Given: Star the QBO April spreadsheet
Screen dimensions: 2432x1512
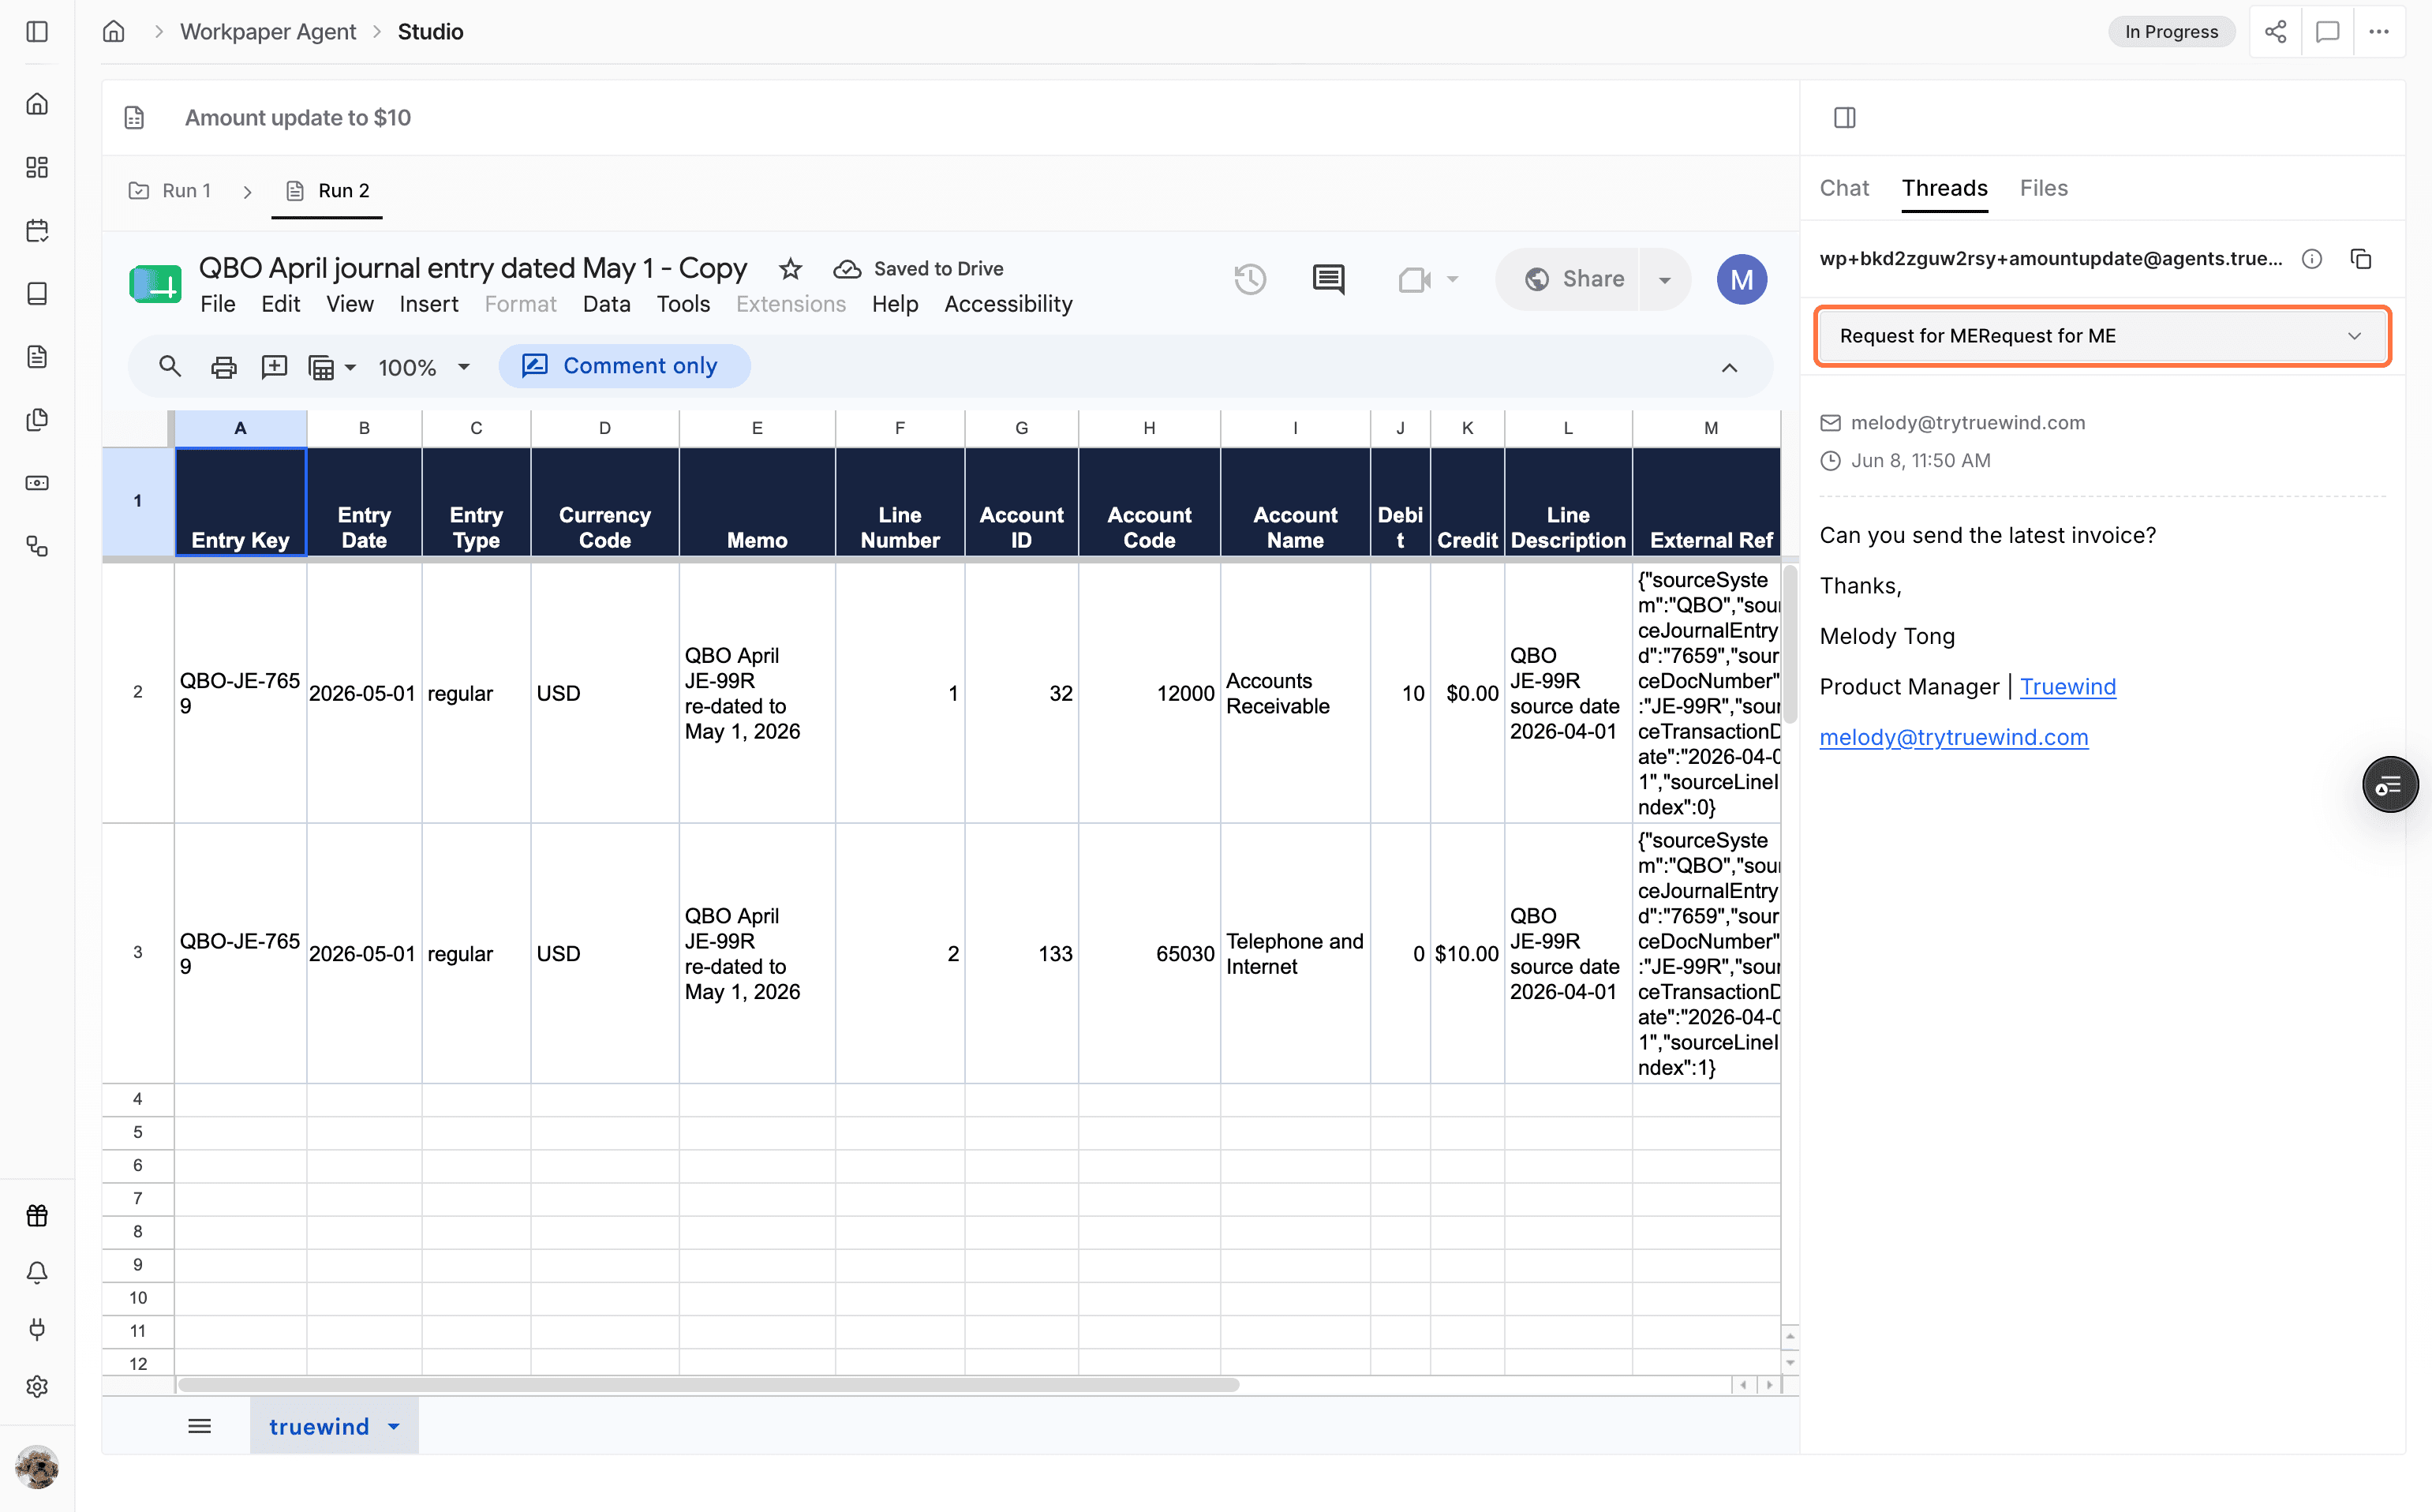Looking at the screenshot, I should [790, 269].
